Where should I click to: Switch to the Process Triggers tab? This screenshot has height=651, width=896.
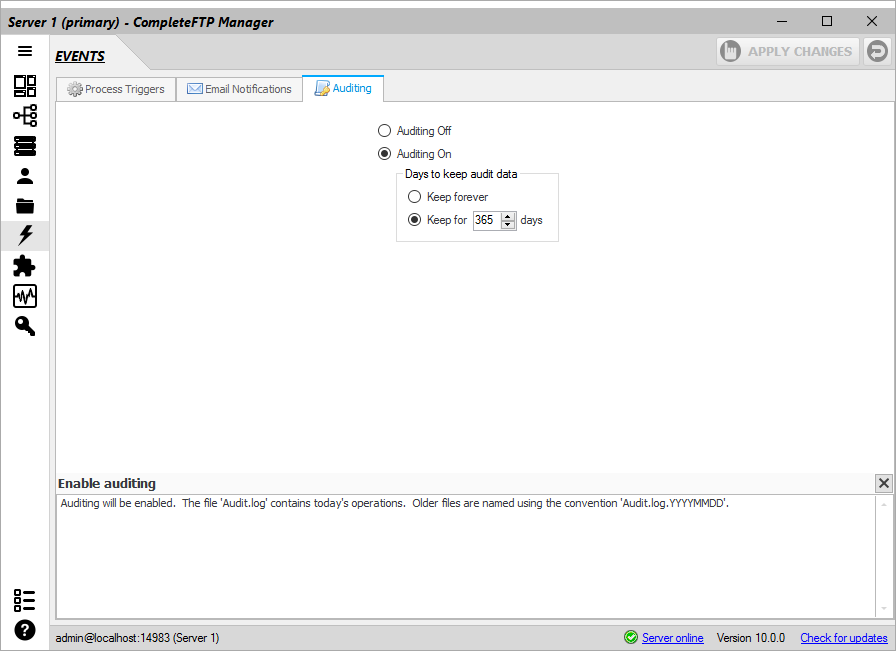pyautogui.click(x=116, y=89)
